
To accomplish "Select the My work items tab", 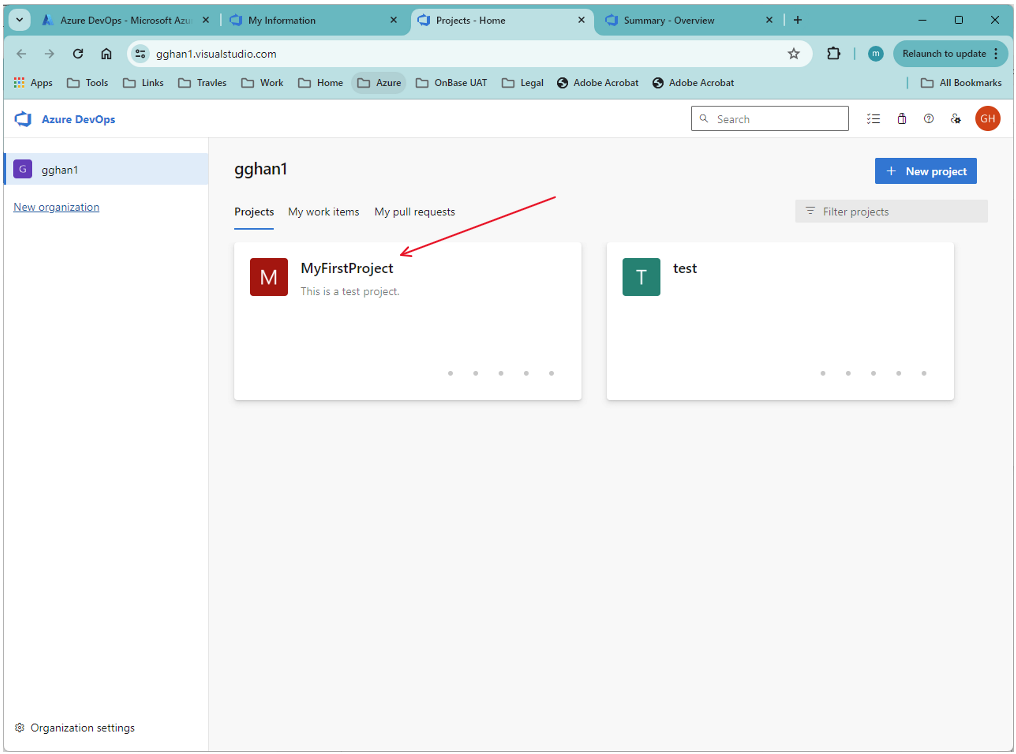I will [323, 212].
